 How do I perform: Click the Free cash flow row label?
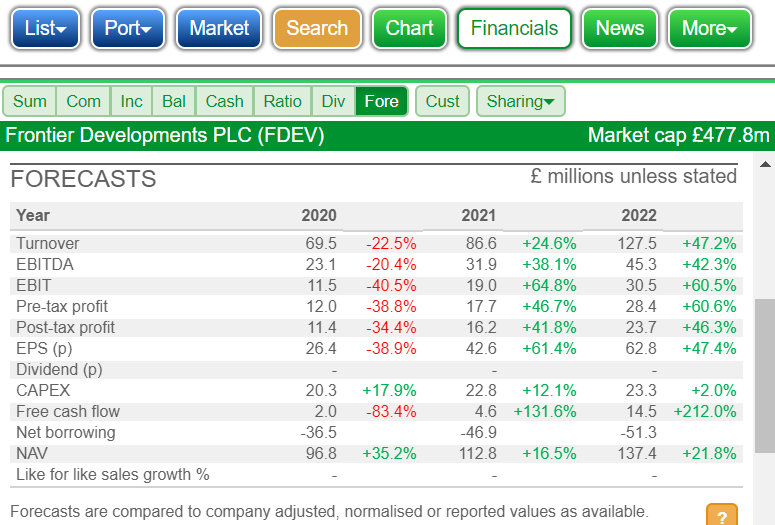tap(68, 412)
